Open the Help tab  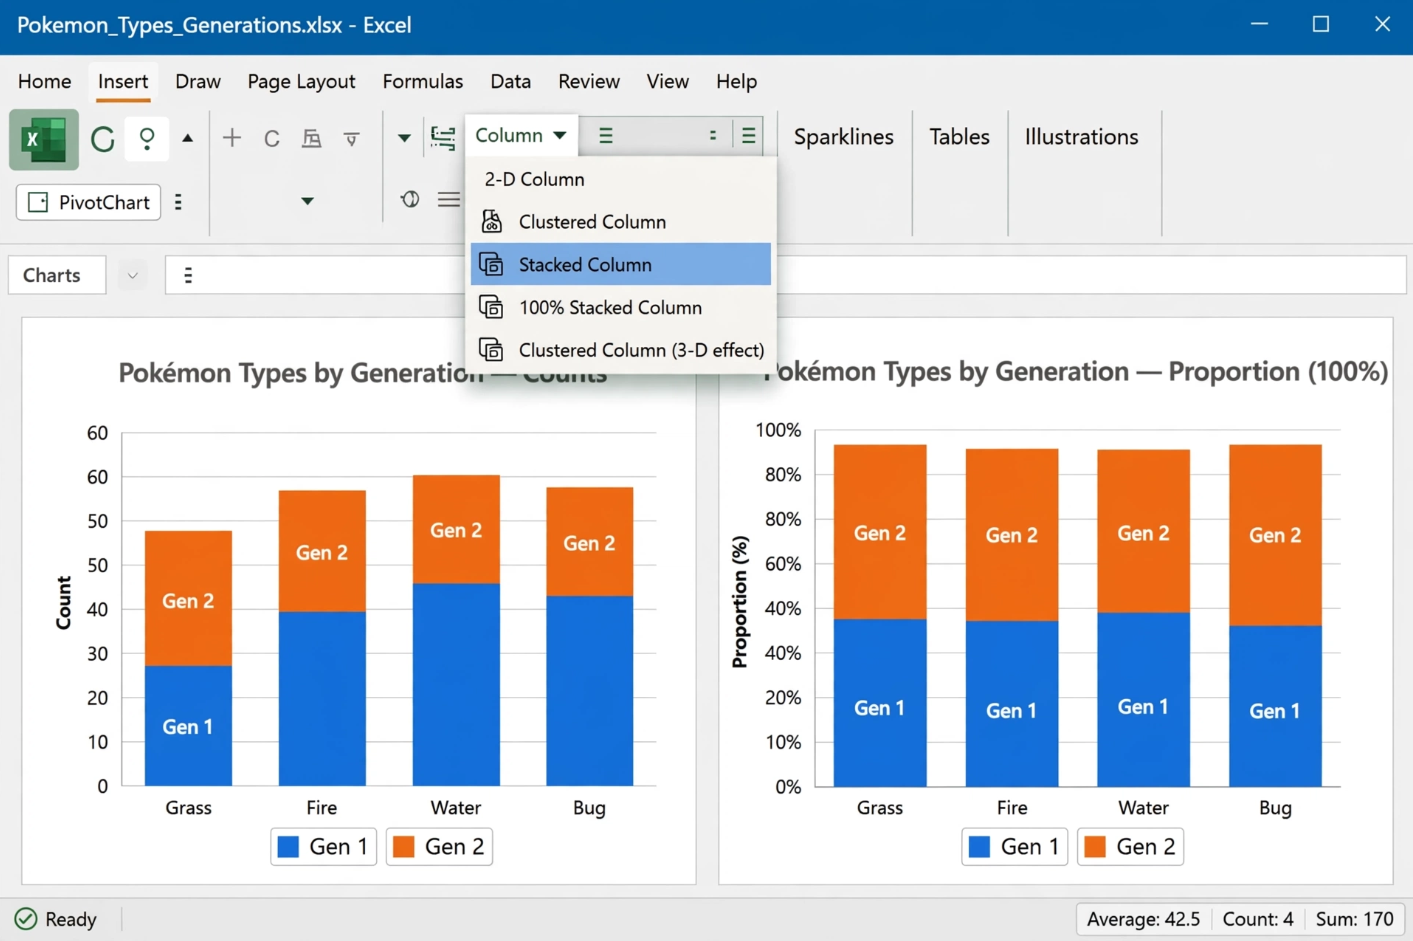736,81
